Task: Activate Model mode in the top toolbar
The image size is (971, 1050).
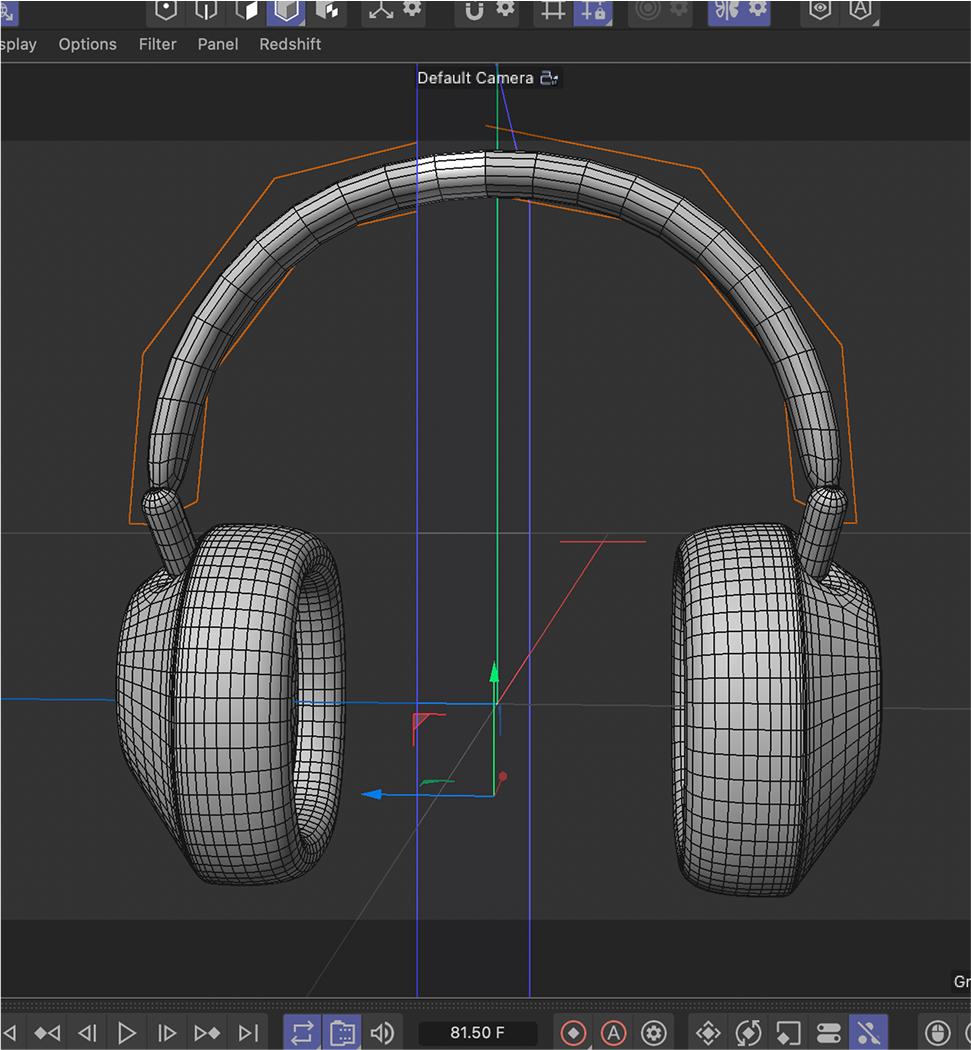Action: pos(286,11)
